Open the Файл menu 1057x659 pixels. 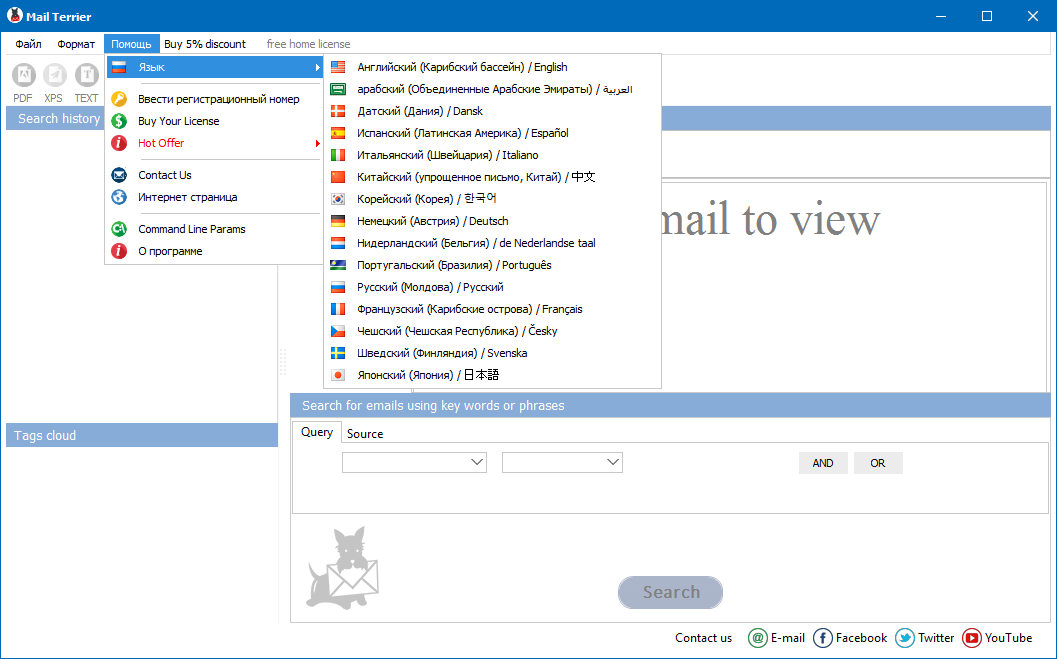[x=28, y=44]
